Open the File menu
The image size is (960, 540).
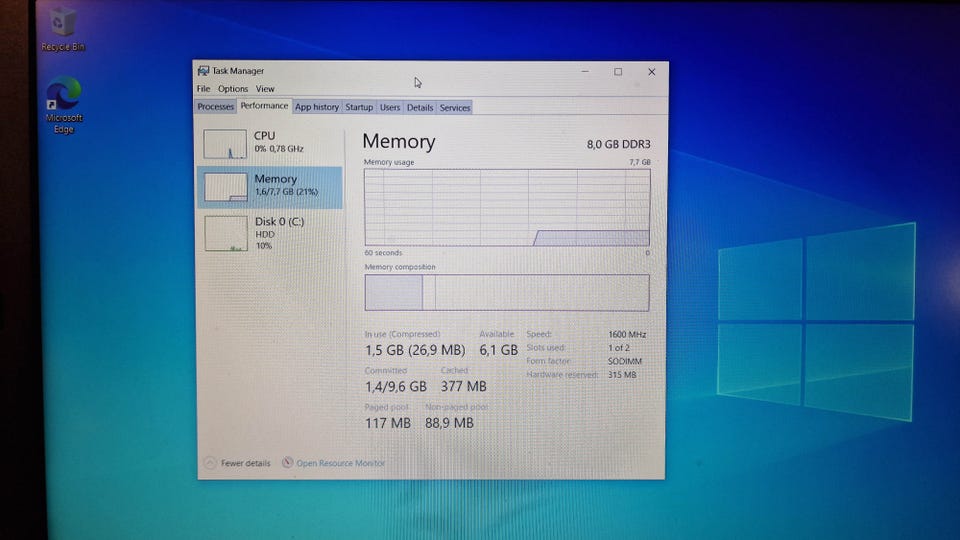coord(203,89)
